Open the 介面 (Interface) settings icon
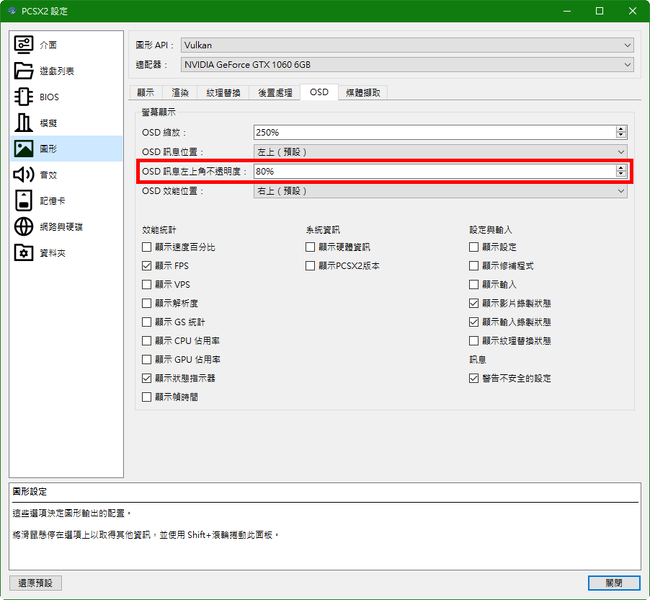650x600 pixels. click(x=23, y=44)
